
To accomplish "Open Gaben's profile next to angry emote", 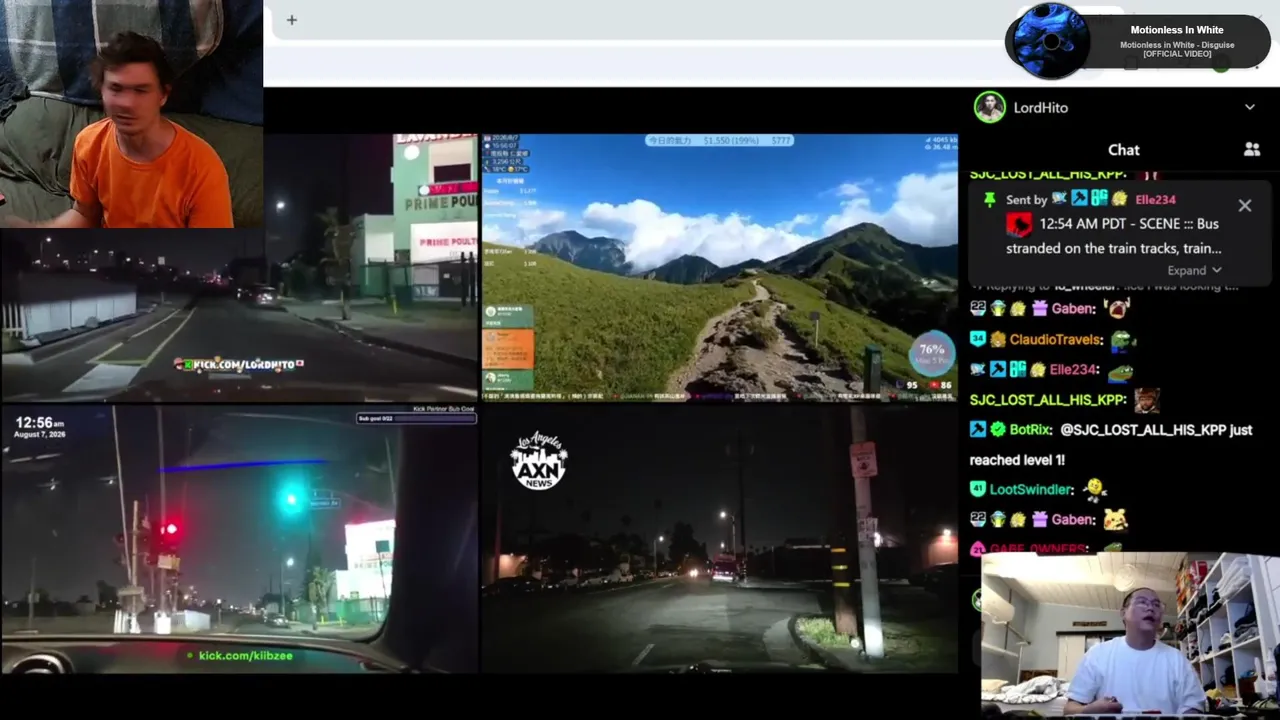I will (1073, 309).
